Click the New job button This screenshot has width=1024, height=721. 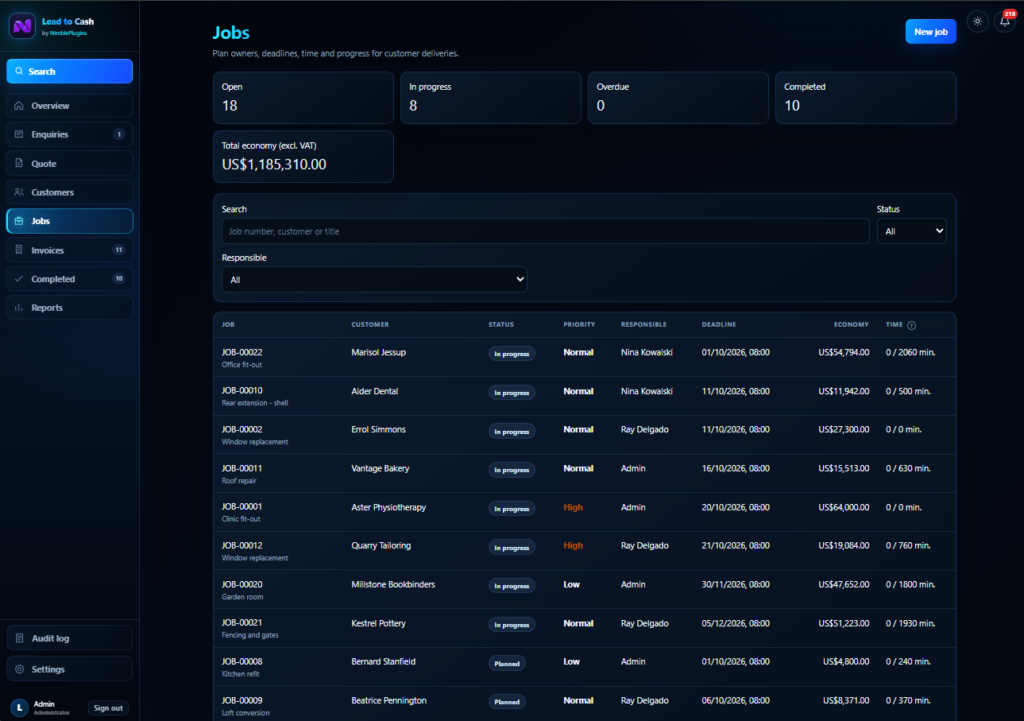coord(931,31)
